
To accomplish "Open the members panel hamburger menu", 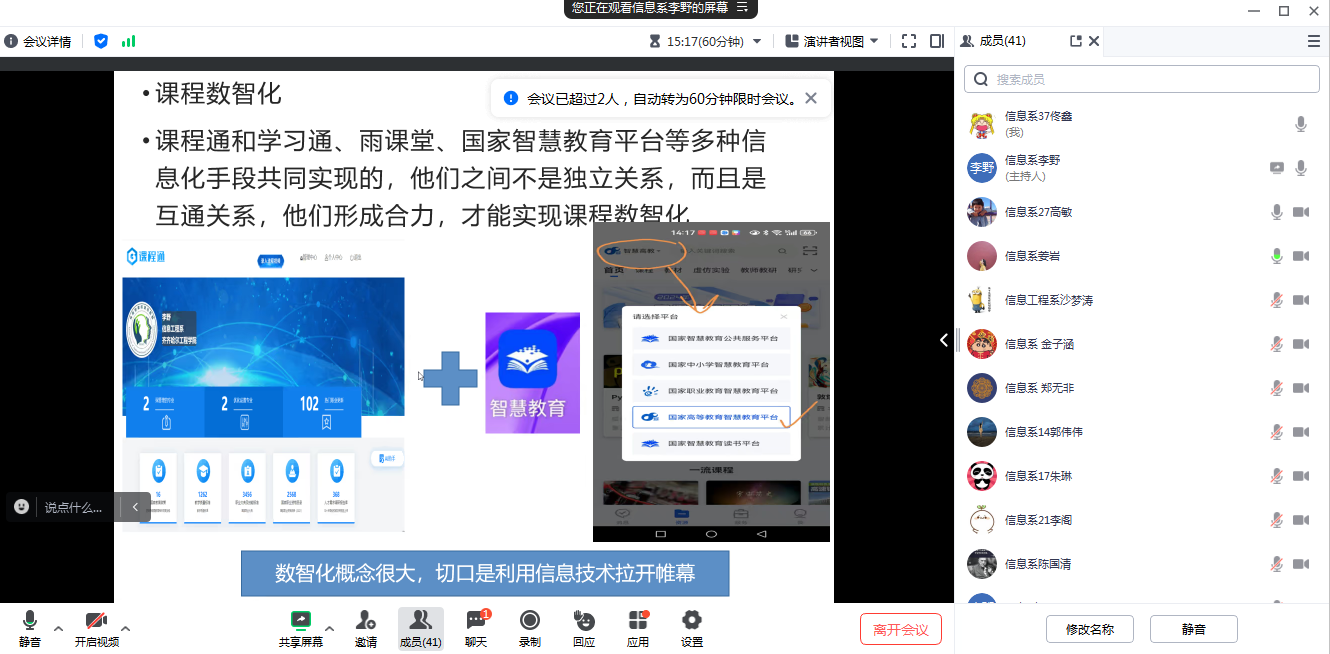I will [1313, 41].
